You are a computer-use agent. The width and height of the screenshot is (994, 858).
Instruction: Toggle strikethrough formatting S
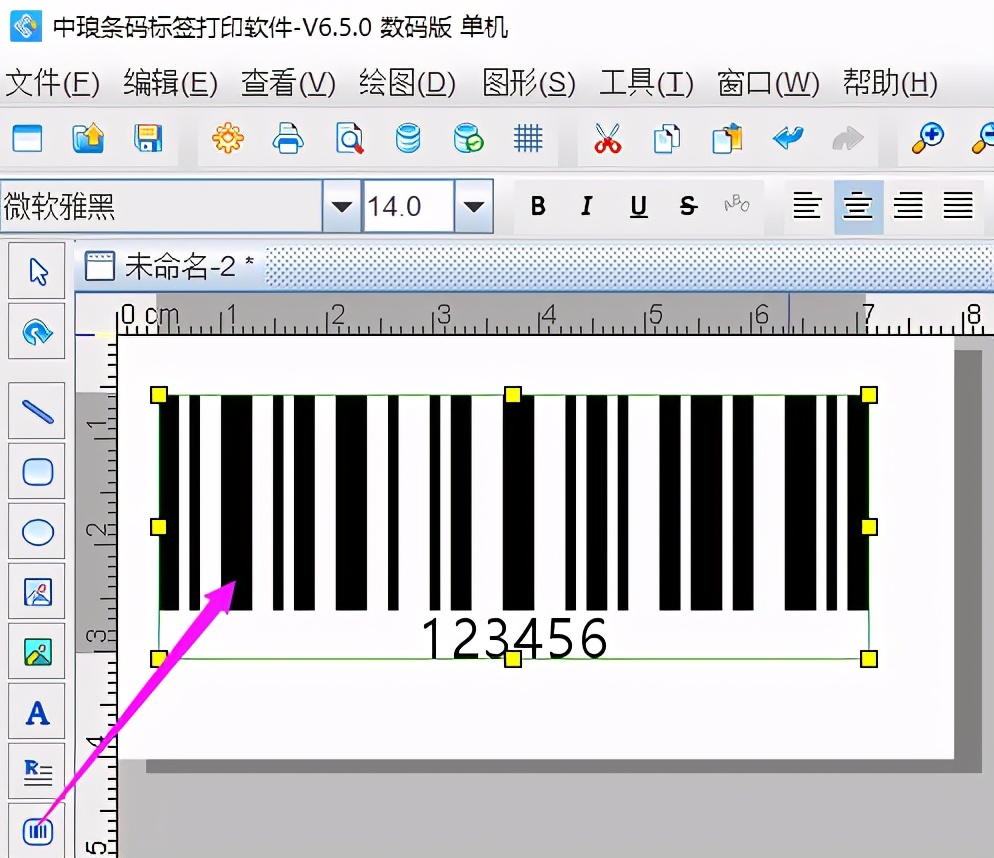point(688,206)
